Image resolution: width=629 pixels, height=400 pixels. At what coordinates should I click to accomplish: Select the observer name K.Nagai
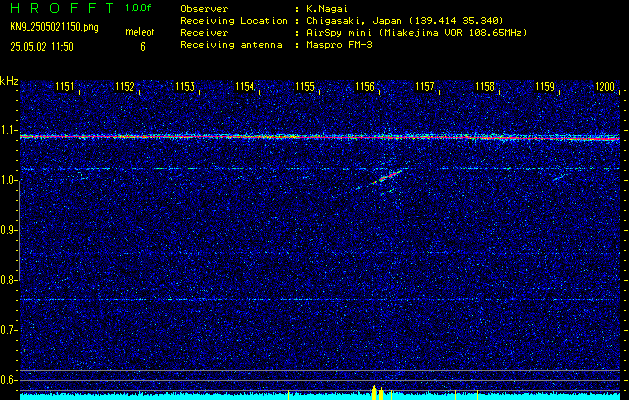pyautogui.click(x=325, y=9)
